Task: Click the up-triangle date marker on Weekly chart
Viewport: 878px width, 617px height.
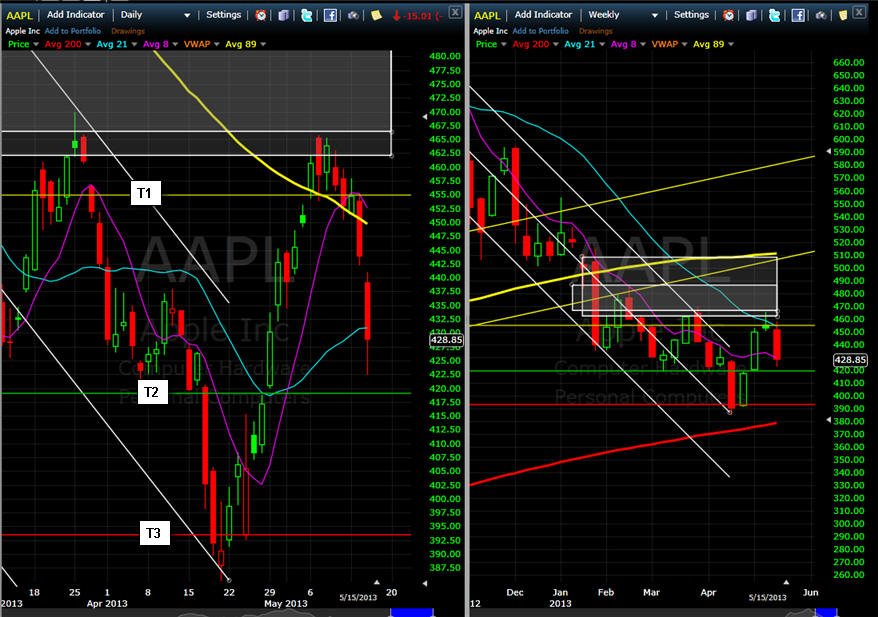Action: 786,583
